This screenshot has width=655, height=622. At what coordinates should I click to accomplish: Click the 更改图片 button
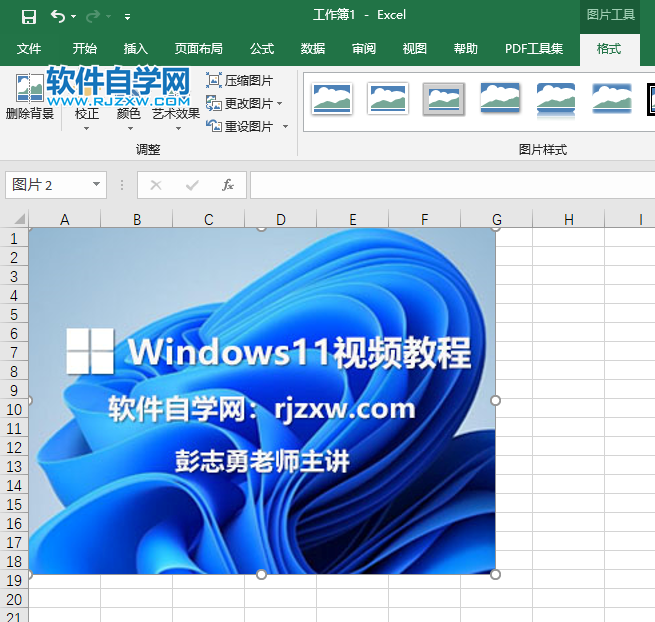click(x=239, y=103)
